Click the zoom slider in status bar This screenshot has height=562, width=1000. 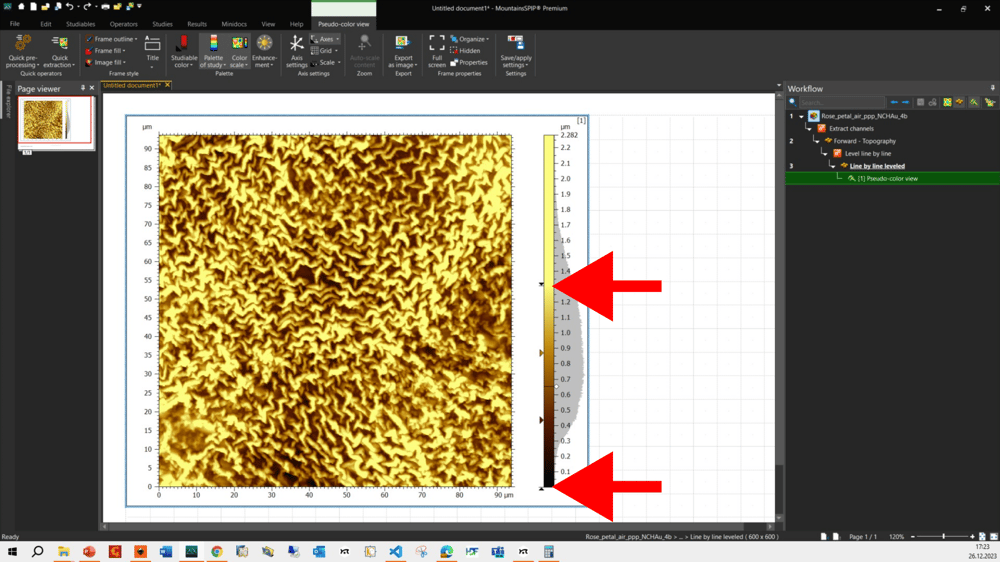point(943,537)
